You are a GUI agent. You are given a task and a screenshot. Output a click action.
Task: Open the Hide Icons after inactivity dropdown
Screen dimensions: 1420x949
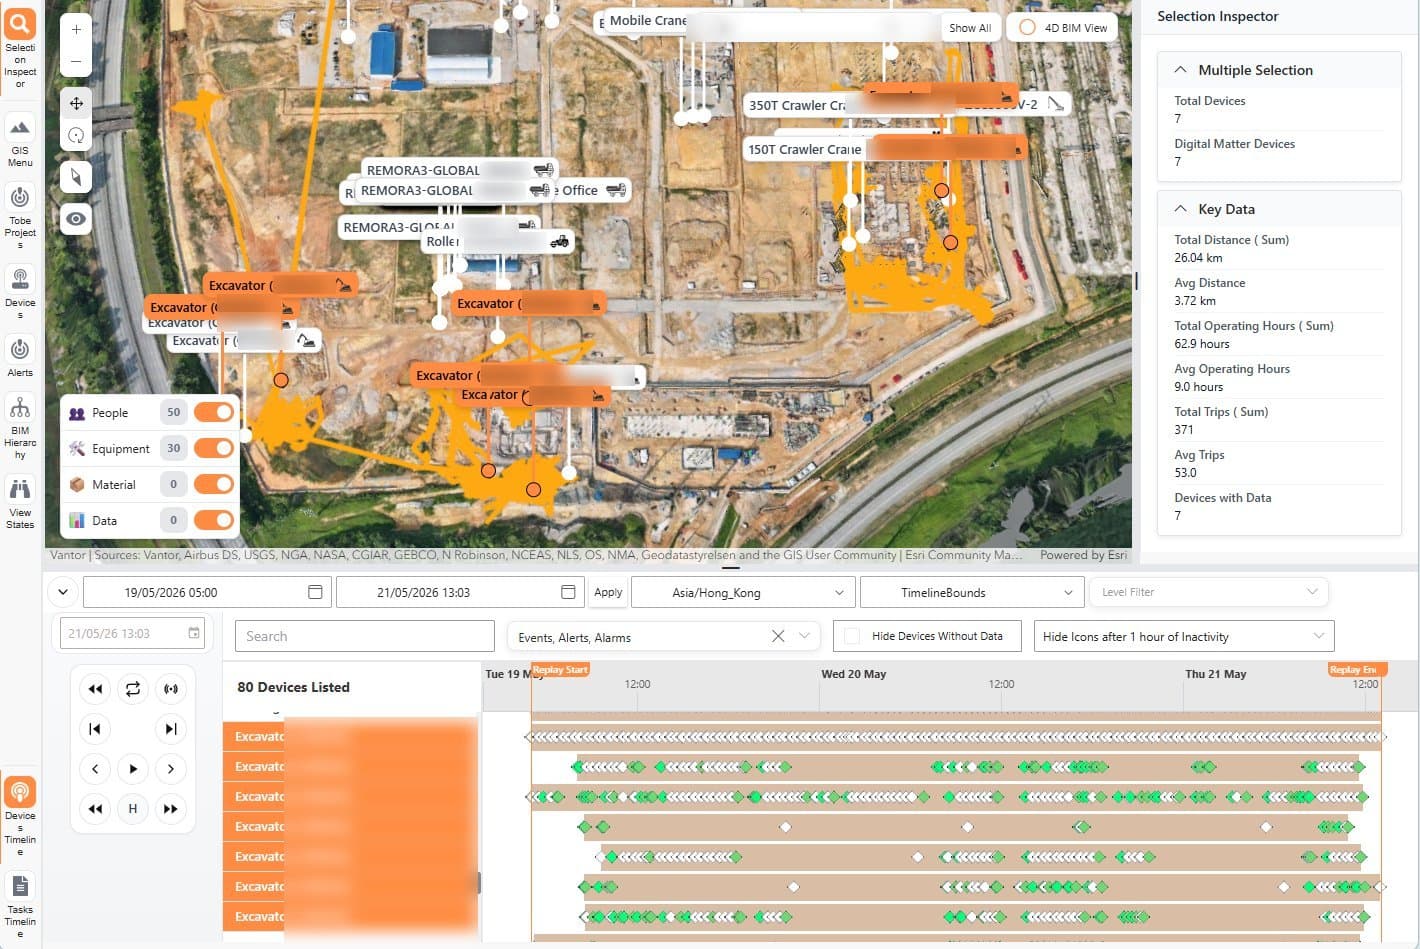pos(1184,636)
